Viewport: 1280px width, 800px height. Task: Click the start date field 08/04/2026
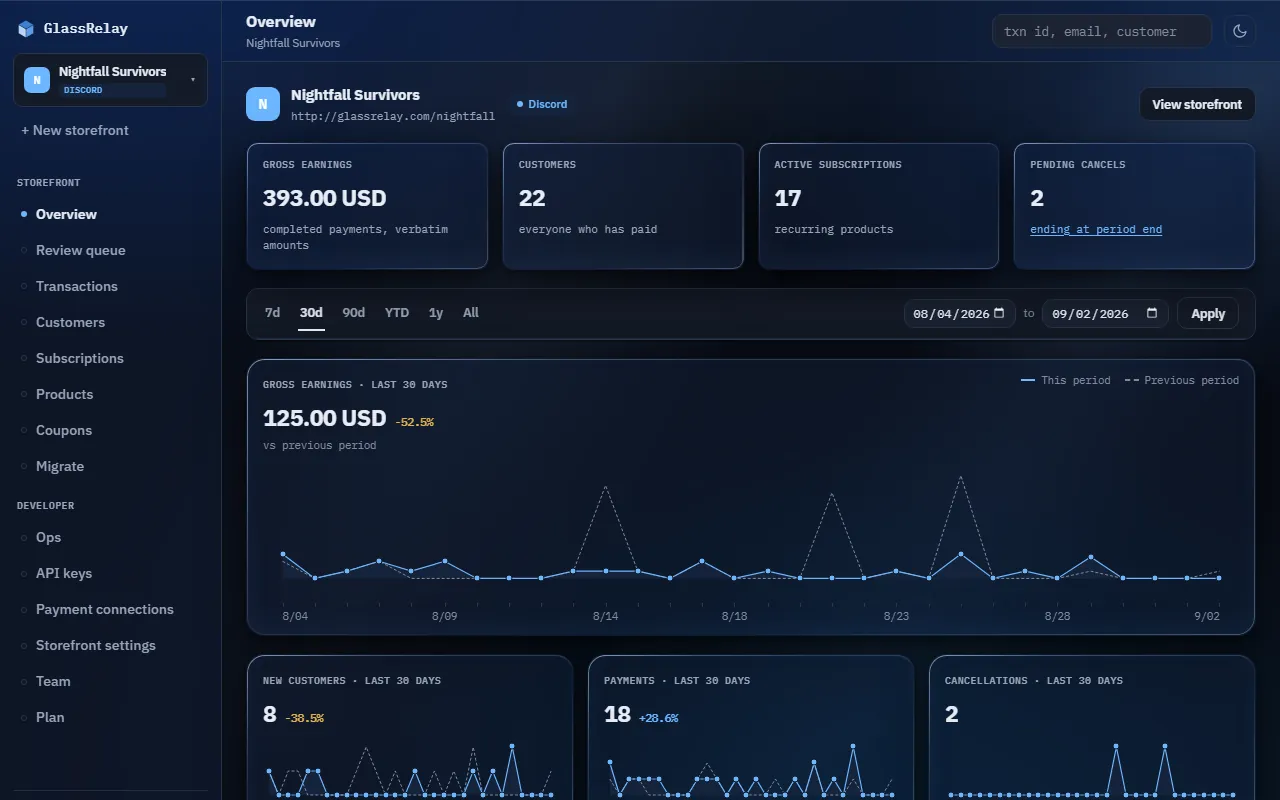pyautogui.click(x=960, y=314)
